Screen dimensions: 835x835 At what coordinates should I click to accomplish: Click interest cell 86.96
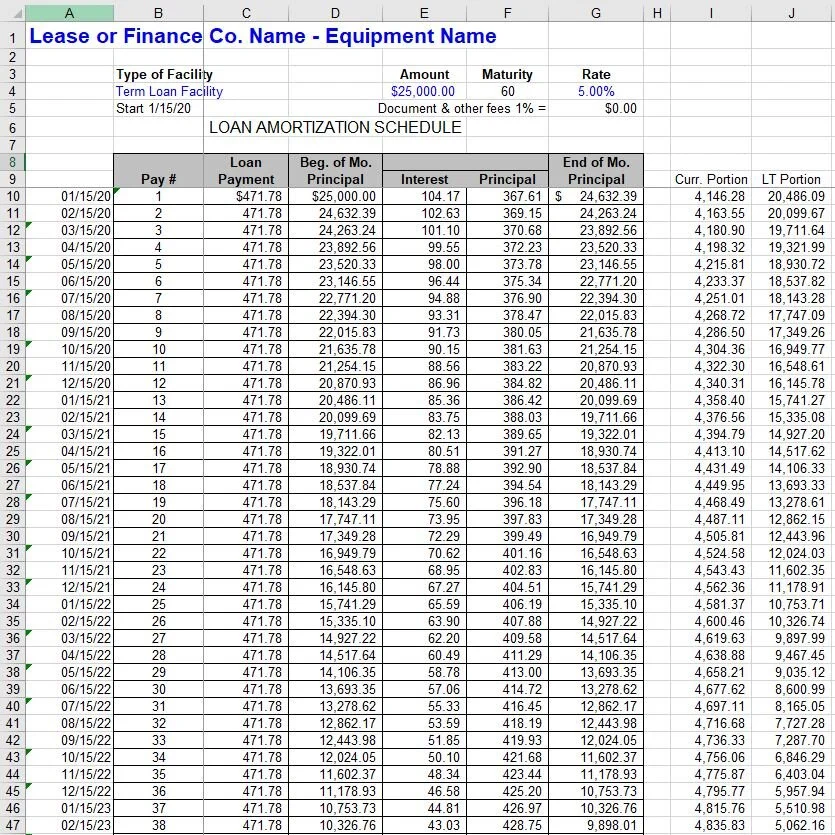[424, 383]
